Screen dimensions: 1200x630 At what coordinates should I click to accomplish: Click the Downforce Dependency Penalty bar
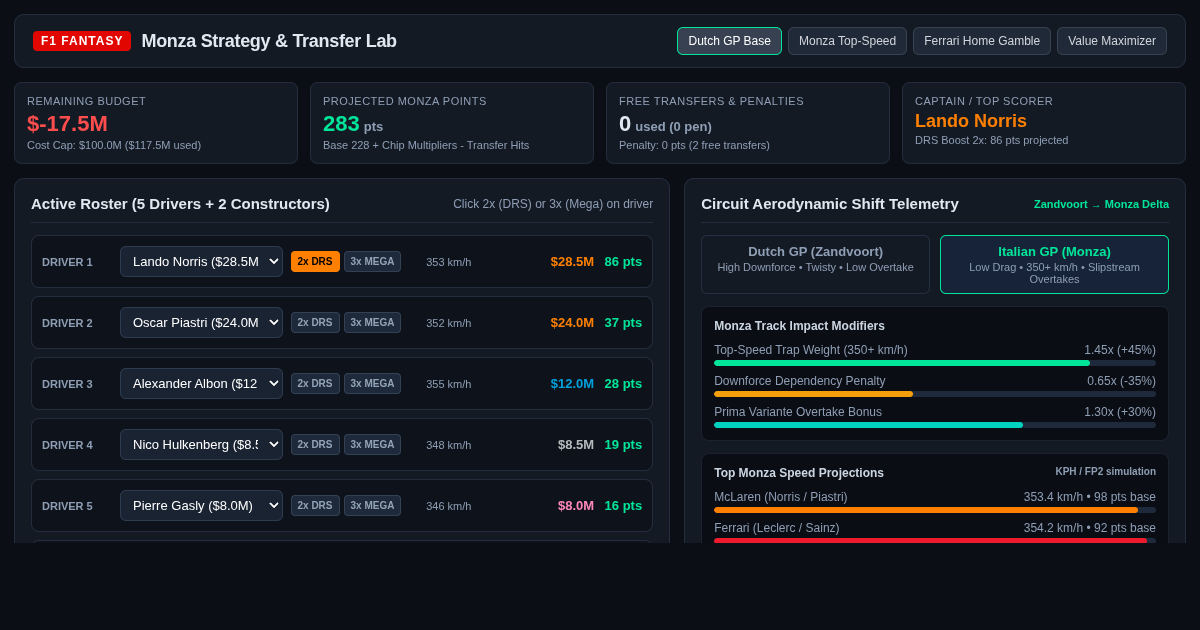pos(935,394)
